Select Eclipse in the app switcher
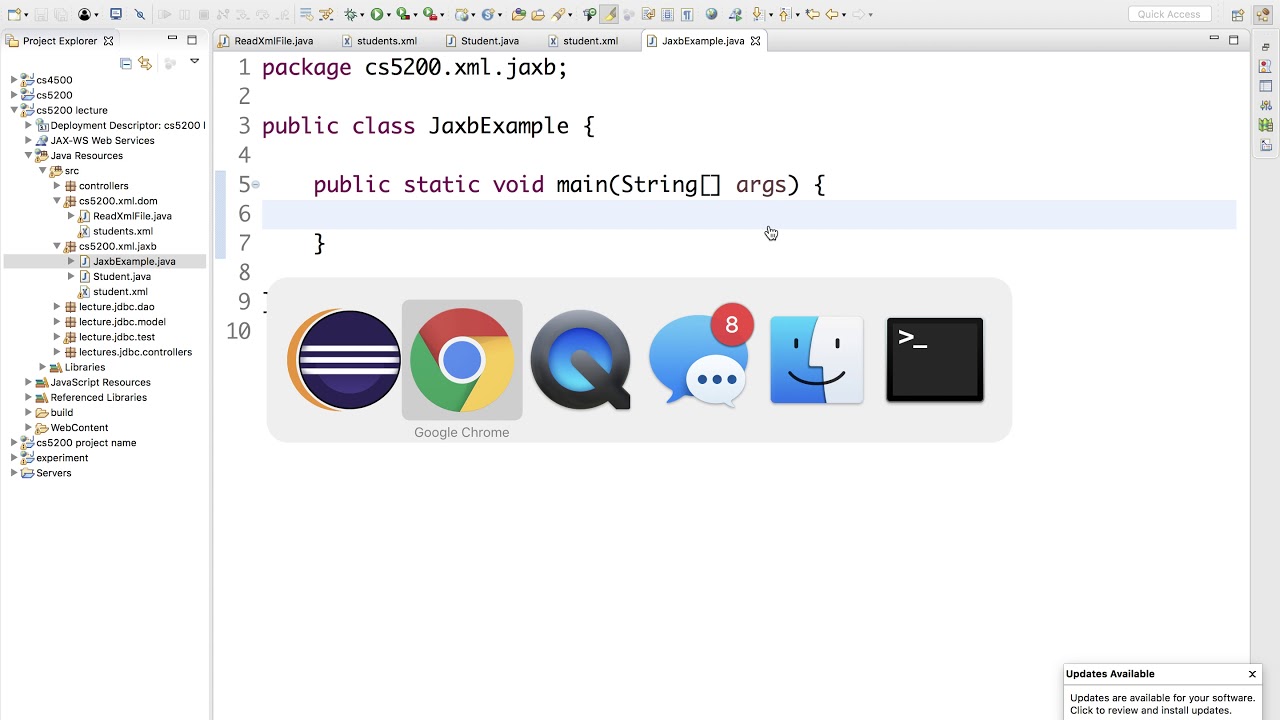This screenshot has width=1280, height=720. [x=344, y=360]
